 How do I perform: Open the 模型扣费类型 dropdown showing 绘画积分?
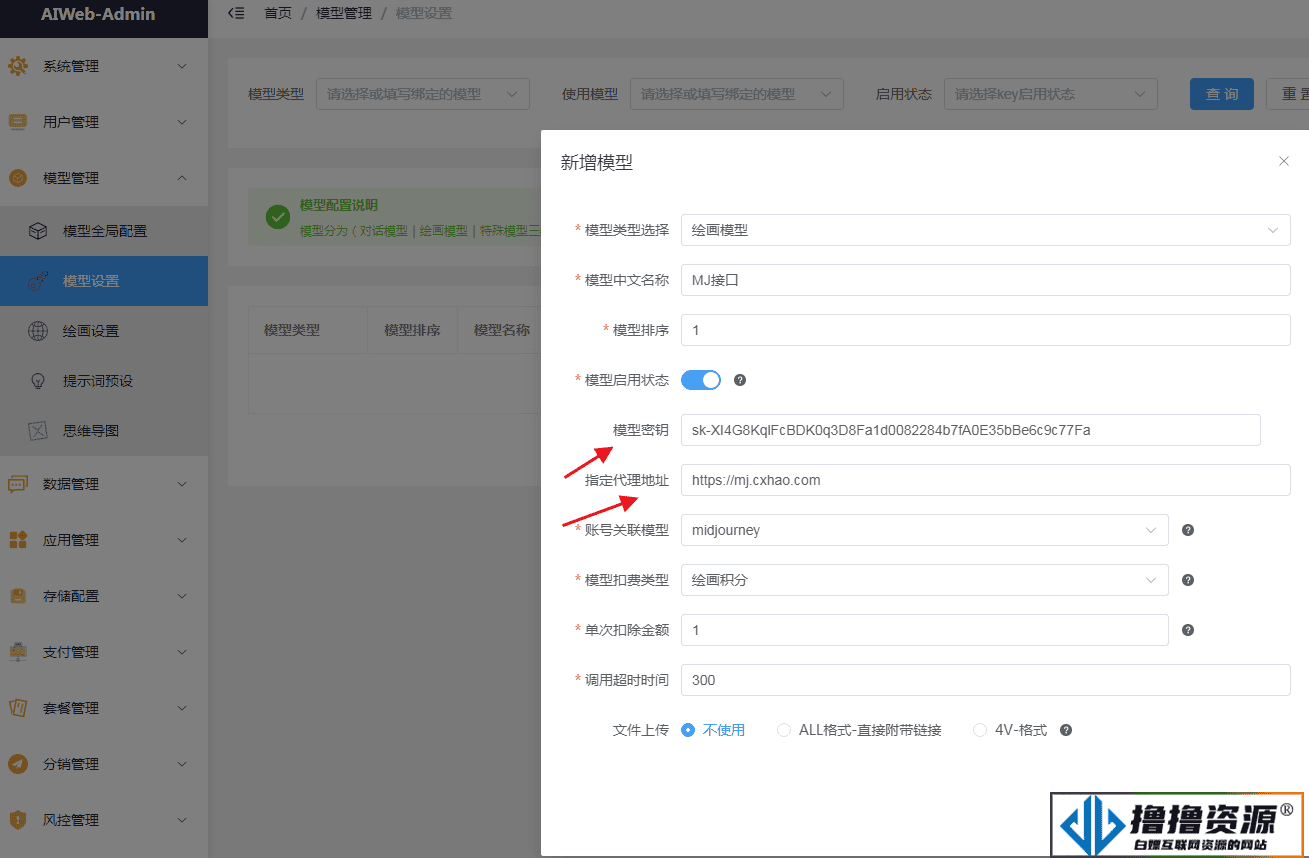[x=925, y=580]
